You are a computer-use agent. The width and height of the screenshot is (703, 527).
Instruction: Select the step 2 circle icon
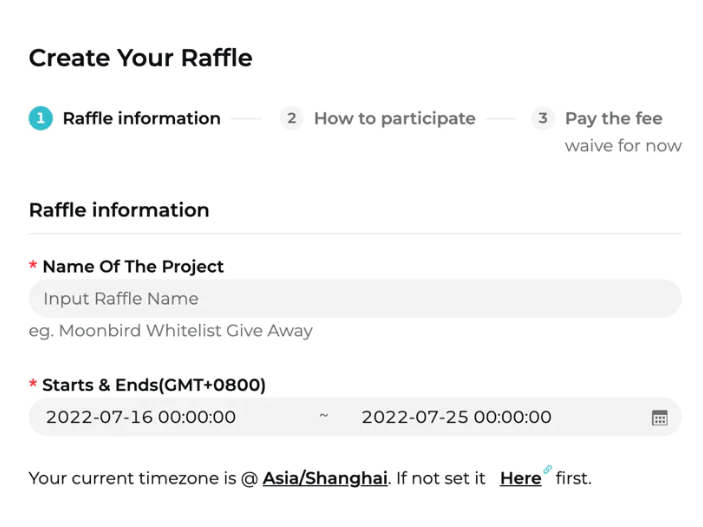pyautogui.click(x=292, y=118)
